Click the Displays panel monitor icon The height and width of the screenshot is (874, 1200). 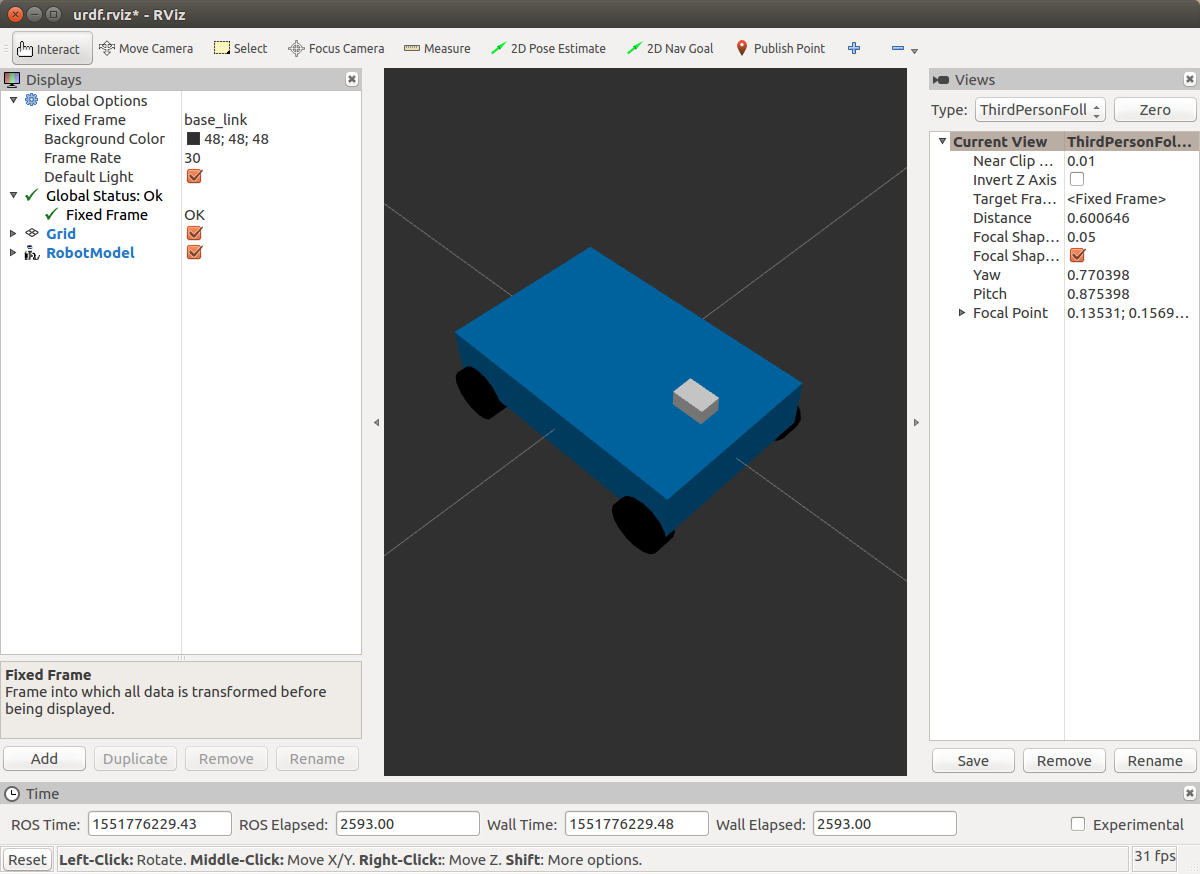click(x=12, y=79)
